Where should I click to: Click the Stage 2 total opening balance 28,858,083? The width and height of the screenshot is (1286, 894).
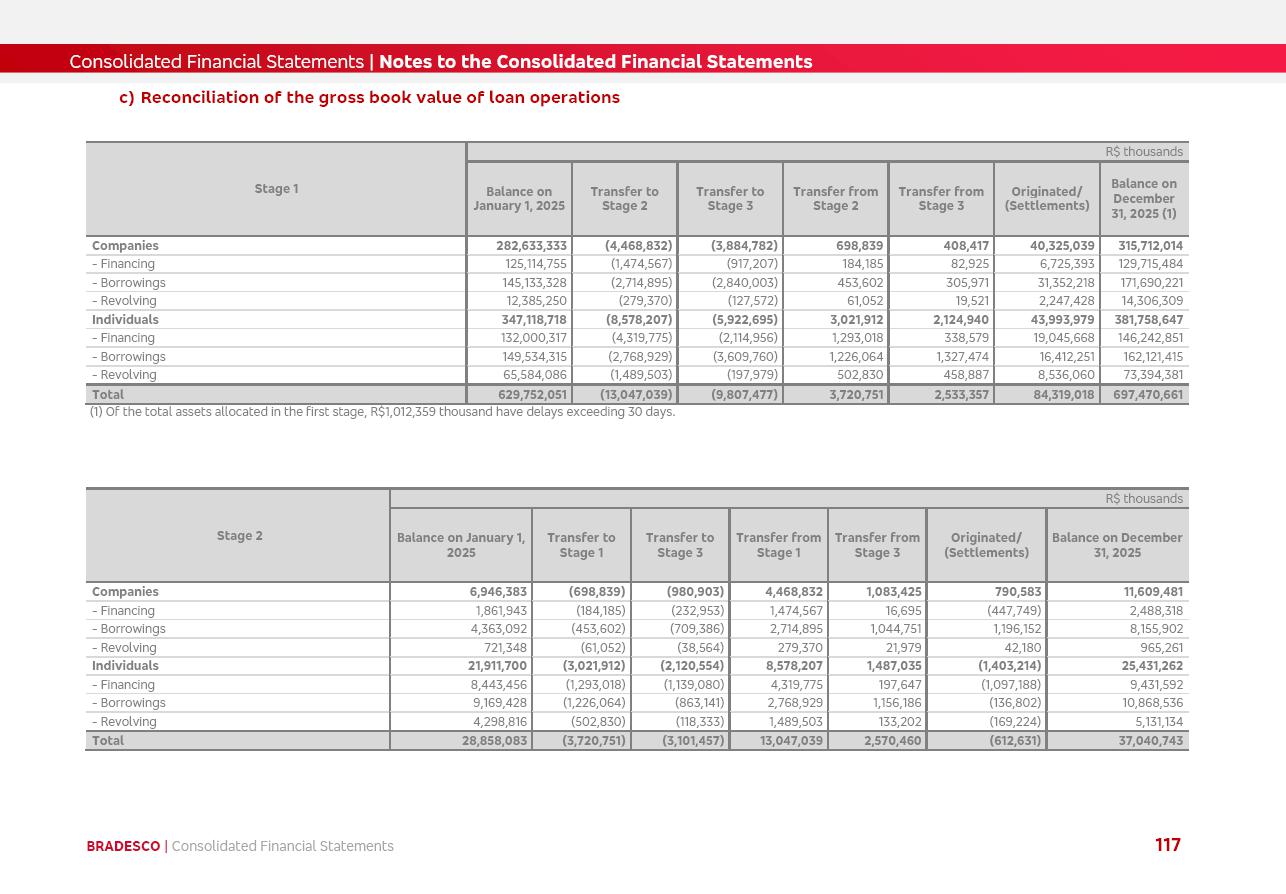click(x=494, y=741)
